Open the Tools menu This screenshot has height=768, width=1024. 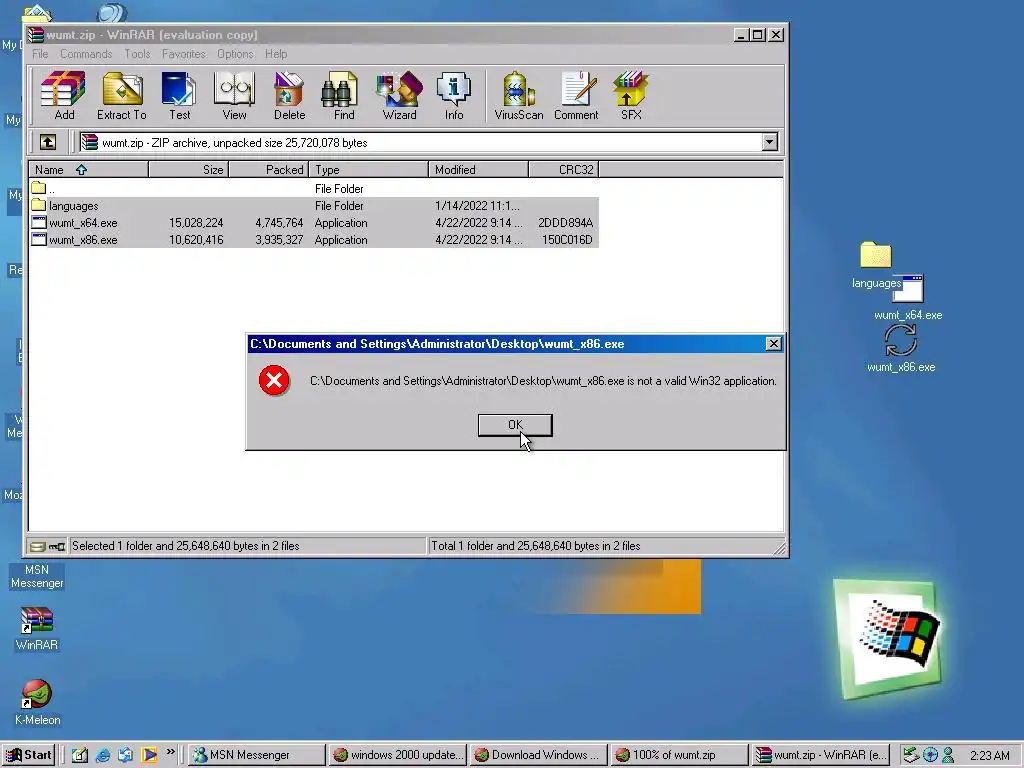click(x=137, y=54)
